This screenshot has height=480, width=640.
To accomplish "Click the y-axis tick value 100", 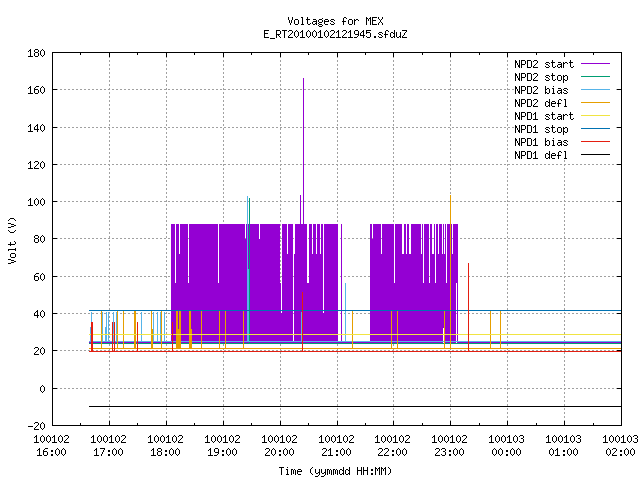I will [36, 202].
